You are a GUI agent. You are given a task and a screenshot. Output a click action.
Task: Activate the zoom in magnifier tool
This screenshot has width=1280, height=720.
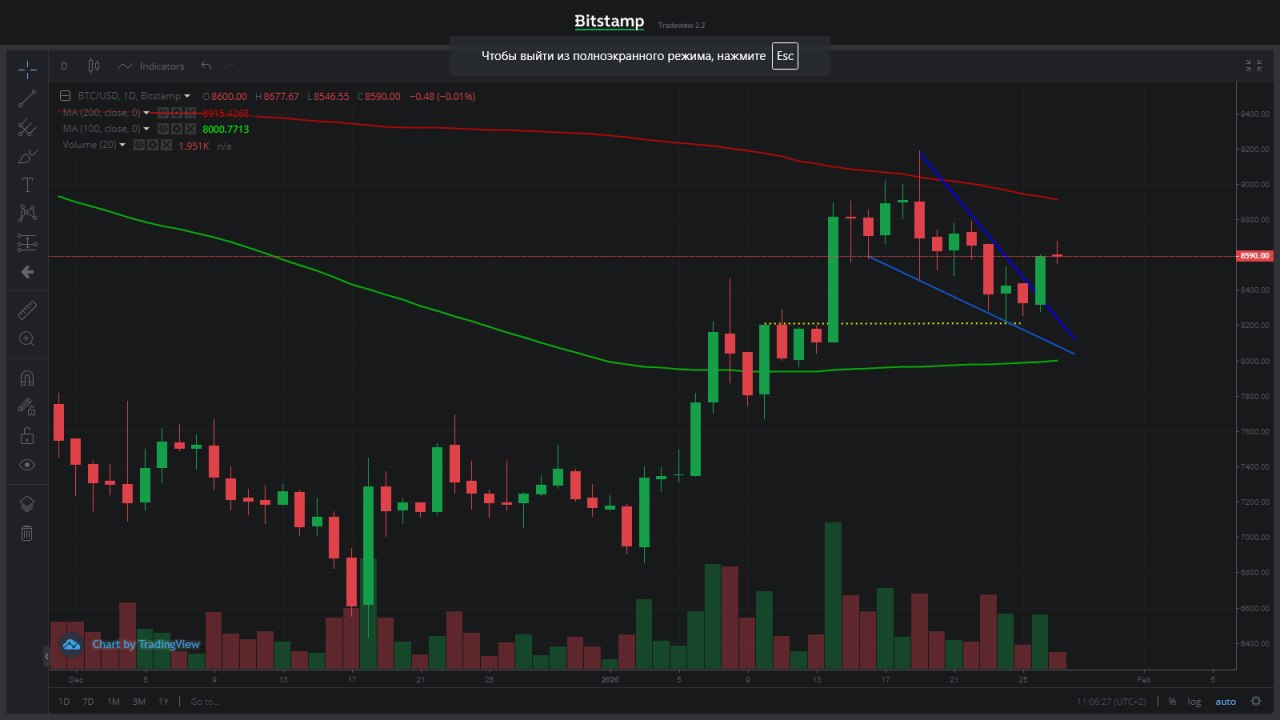click(27, 339)
